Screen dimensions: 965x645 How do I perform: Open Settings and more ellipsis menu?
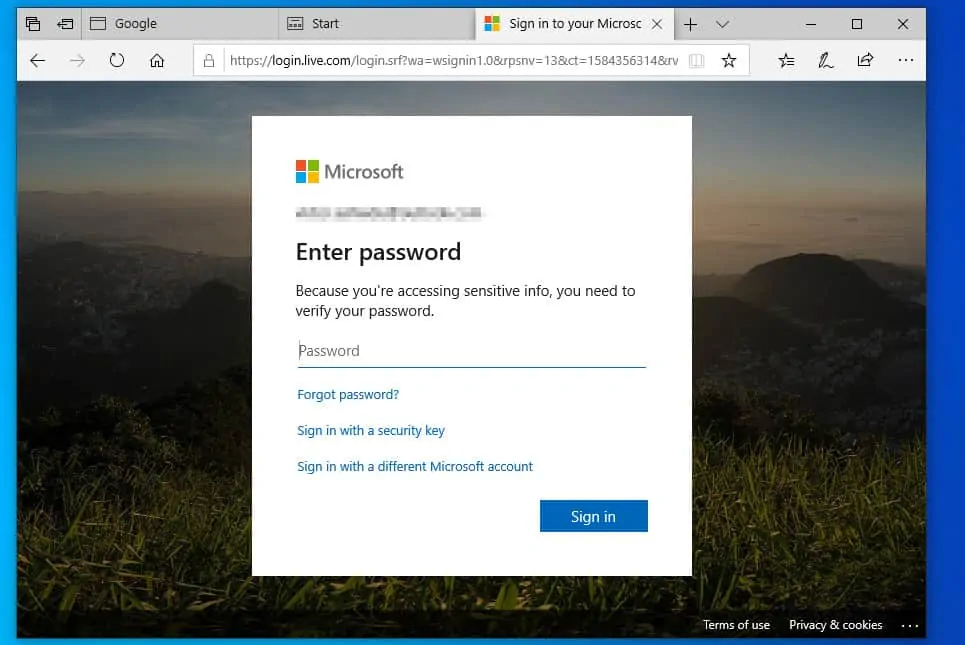click(905, 61)
